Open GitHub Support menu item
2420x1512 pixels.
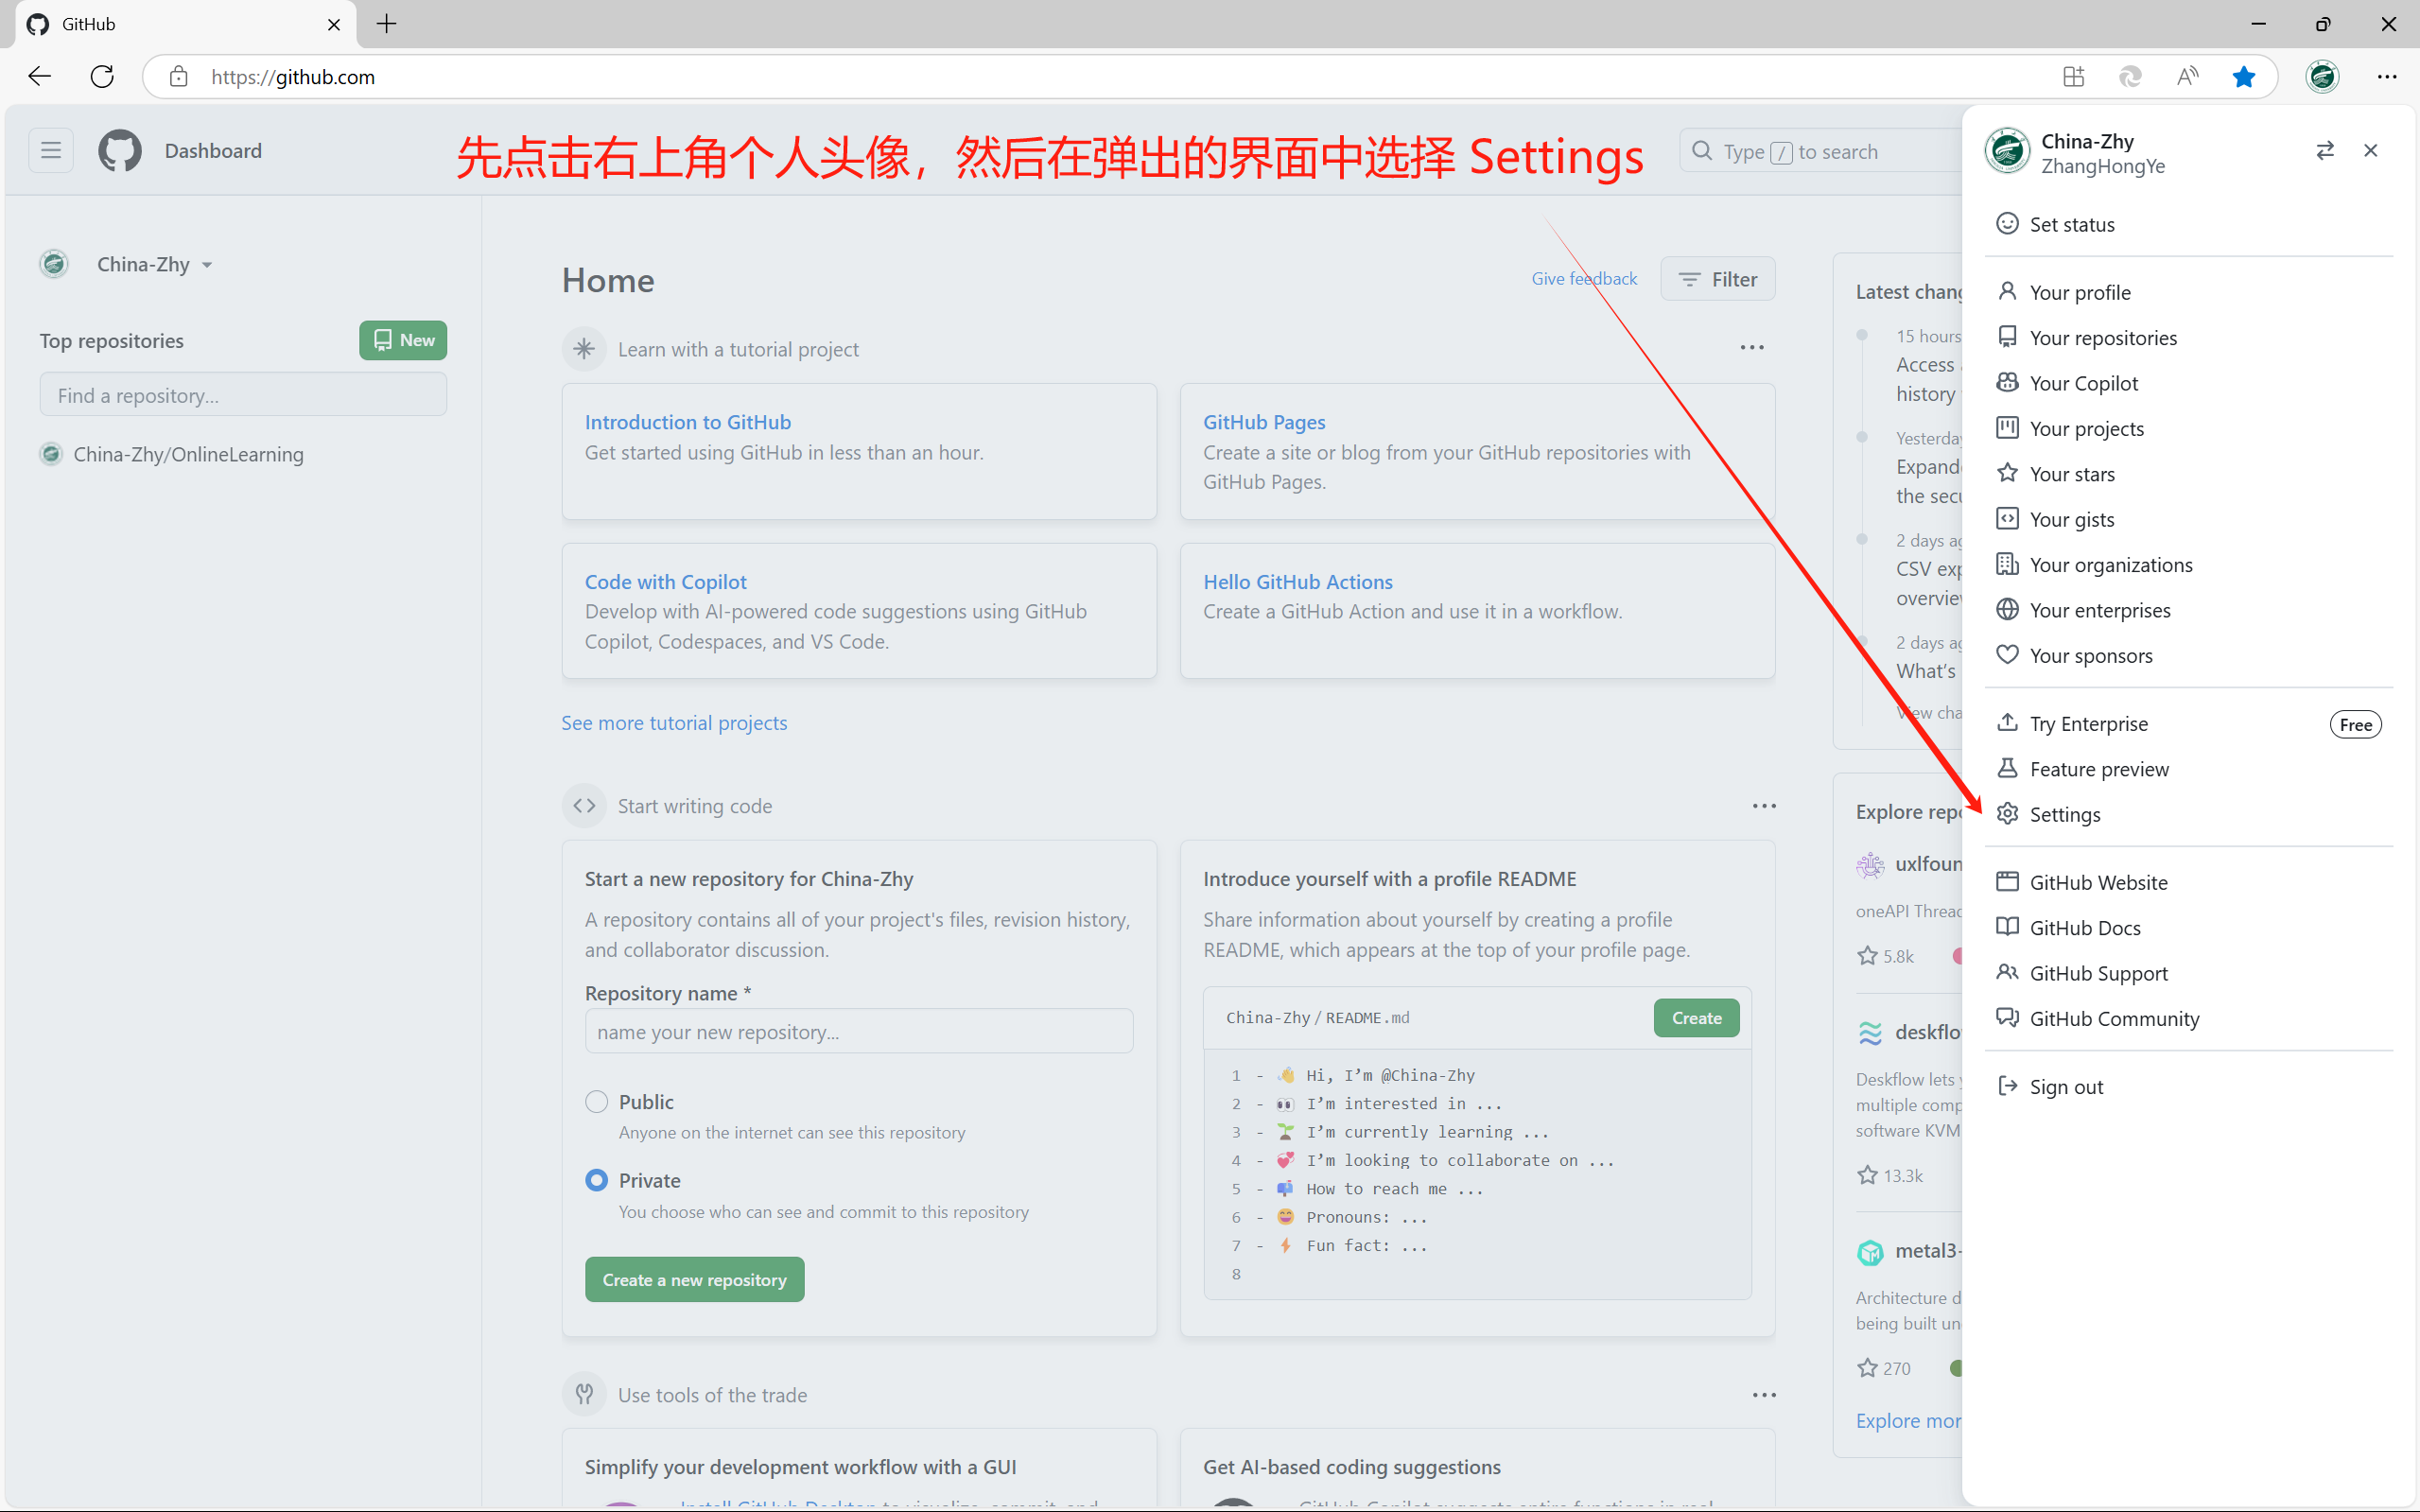[2189, 973]
